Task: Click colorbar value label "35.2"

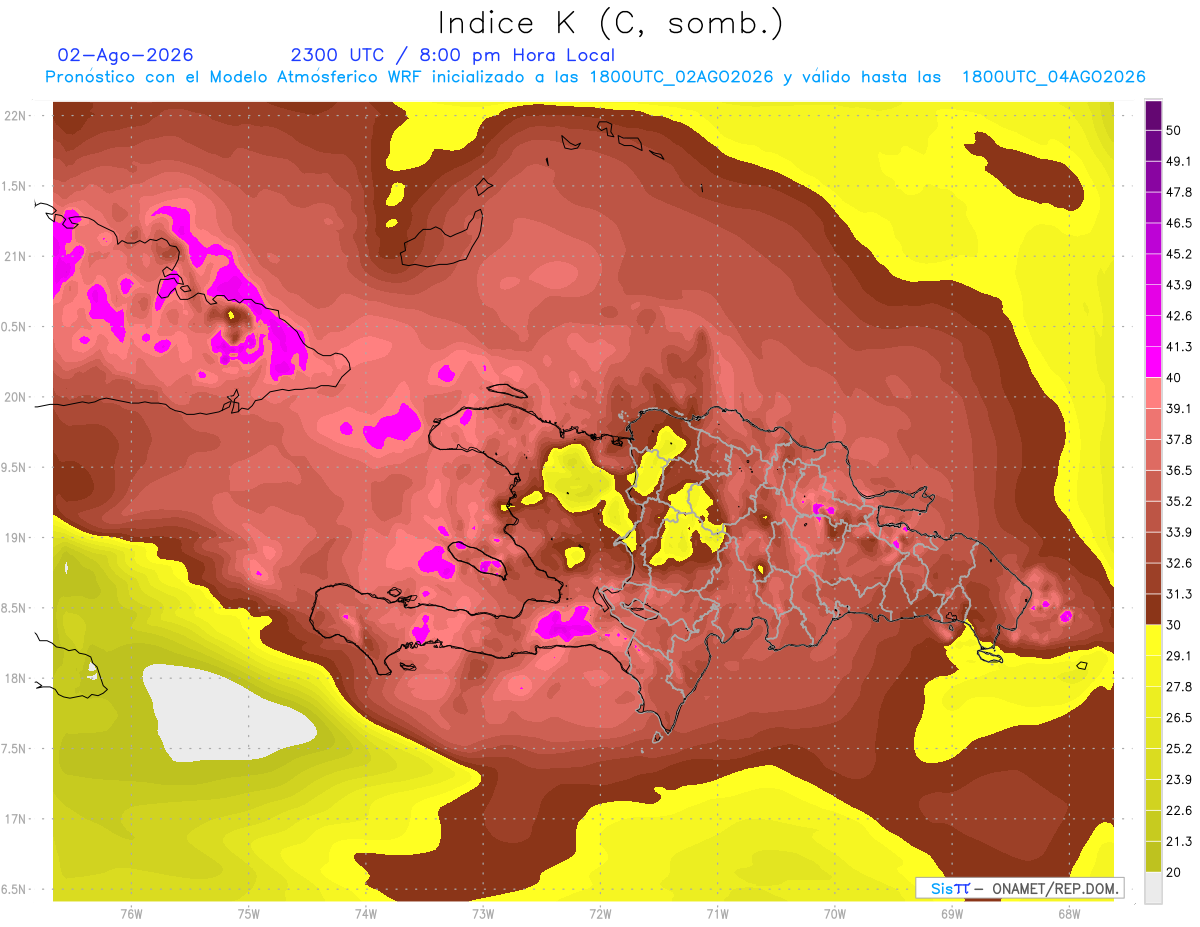Action: tap(1178, 501)
